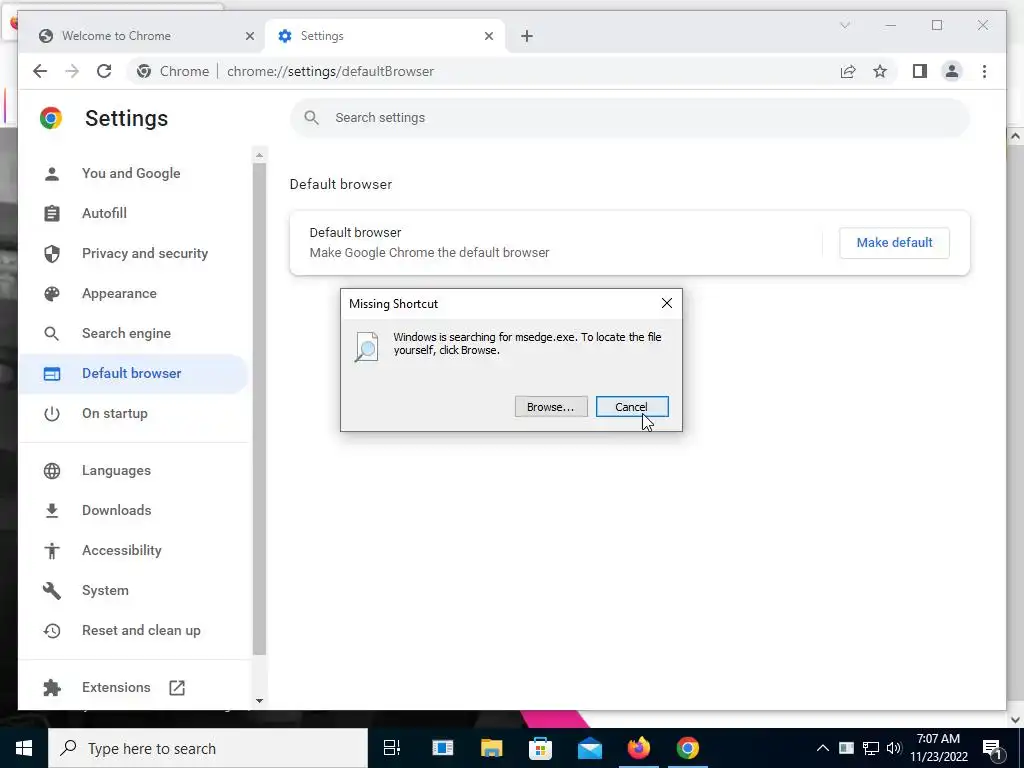Select Default browser in the sidebar
The image size is (1024, 768).
[133, 374]
